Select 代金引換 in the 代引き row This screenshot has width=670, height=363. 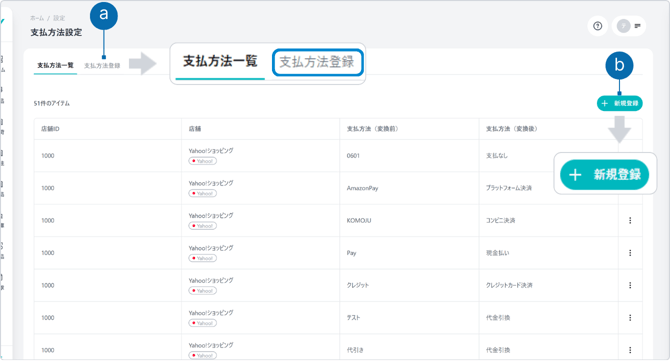coord(498,350)
